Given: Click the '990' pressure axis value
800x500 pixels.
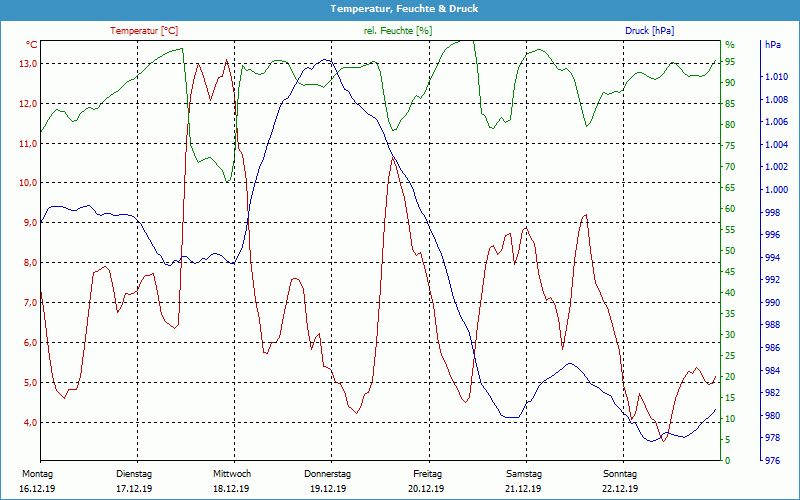Looking at the screenshot, I should pyautogui.click(x=772, y=303).
